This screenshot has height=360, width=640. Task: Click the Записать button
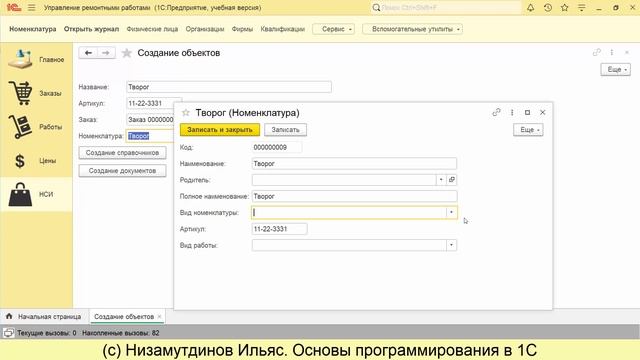coord(285,129)
